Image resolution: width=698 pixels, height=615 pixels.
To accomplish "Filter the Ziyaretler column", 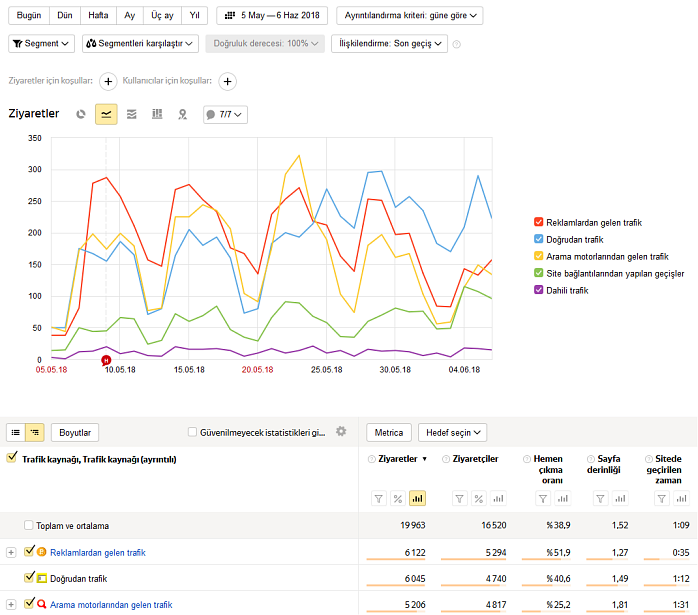I will (379, 498).
